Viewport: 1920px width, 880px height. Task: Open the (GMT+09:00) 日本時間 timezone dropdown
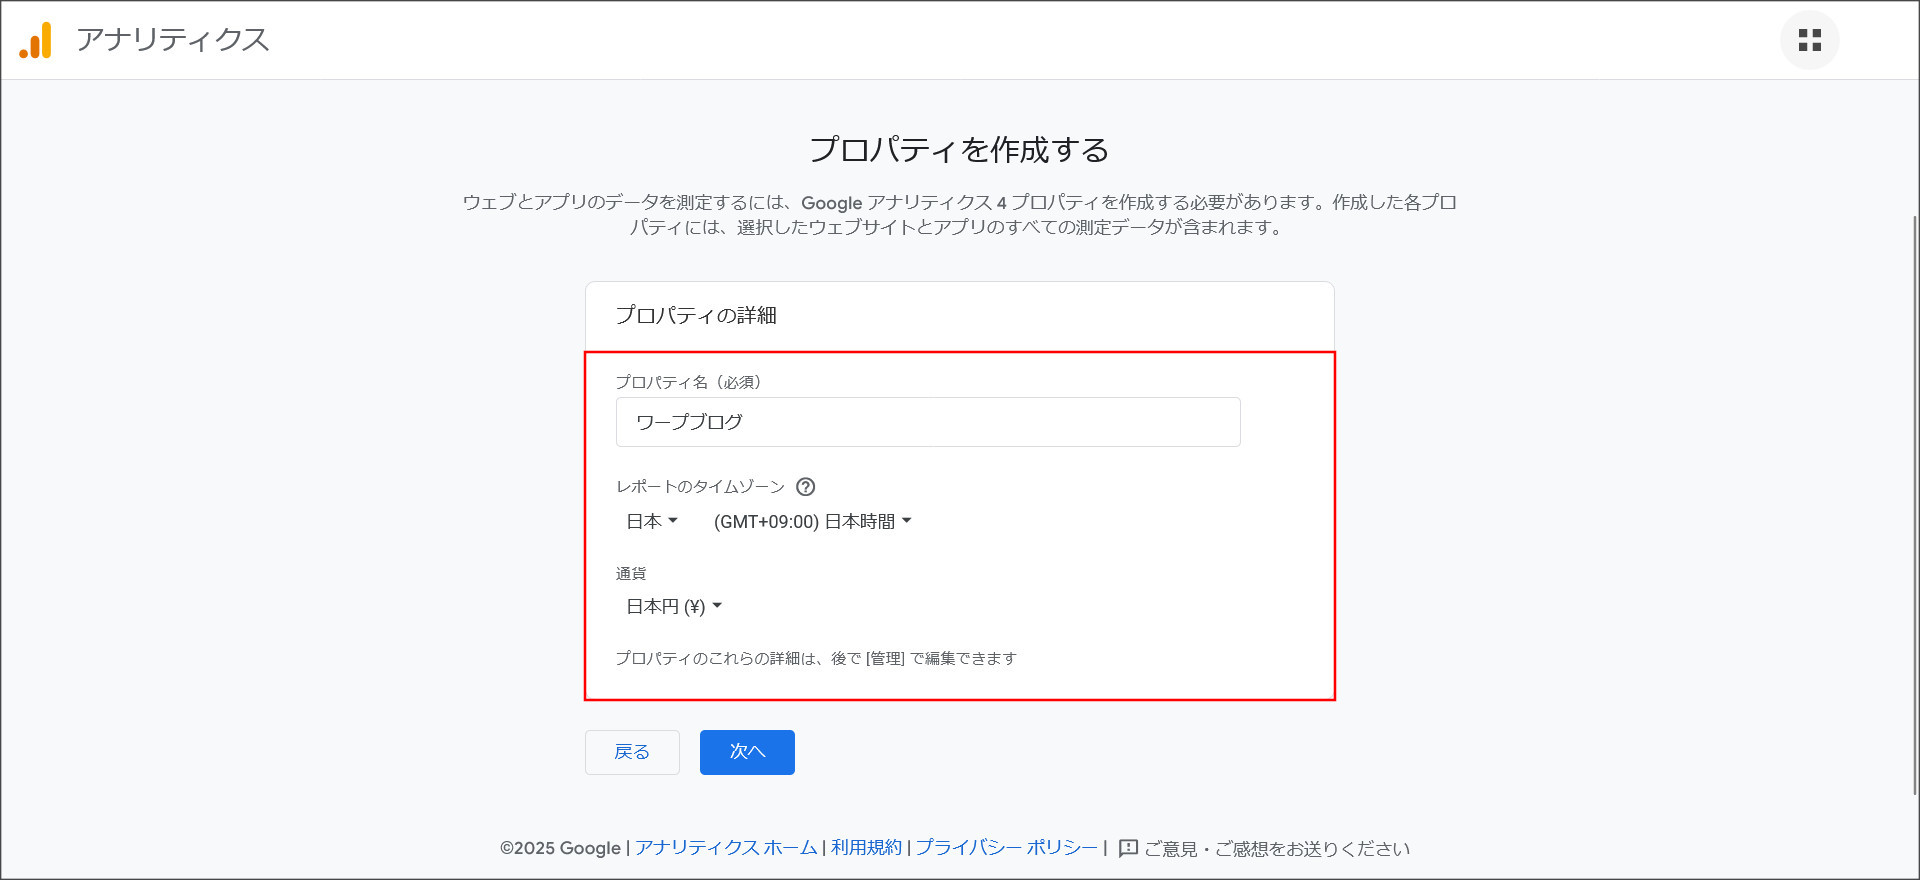(812, 521)
